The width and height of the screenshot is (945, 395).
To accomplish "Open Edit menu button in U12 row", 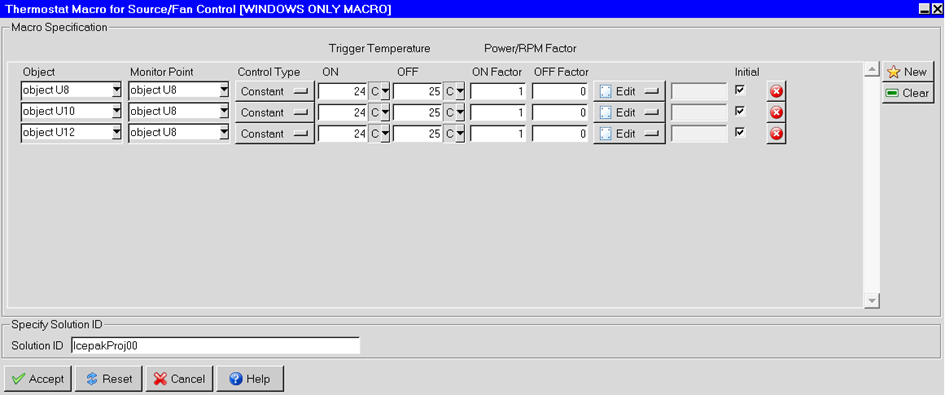I will point(629,134).
